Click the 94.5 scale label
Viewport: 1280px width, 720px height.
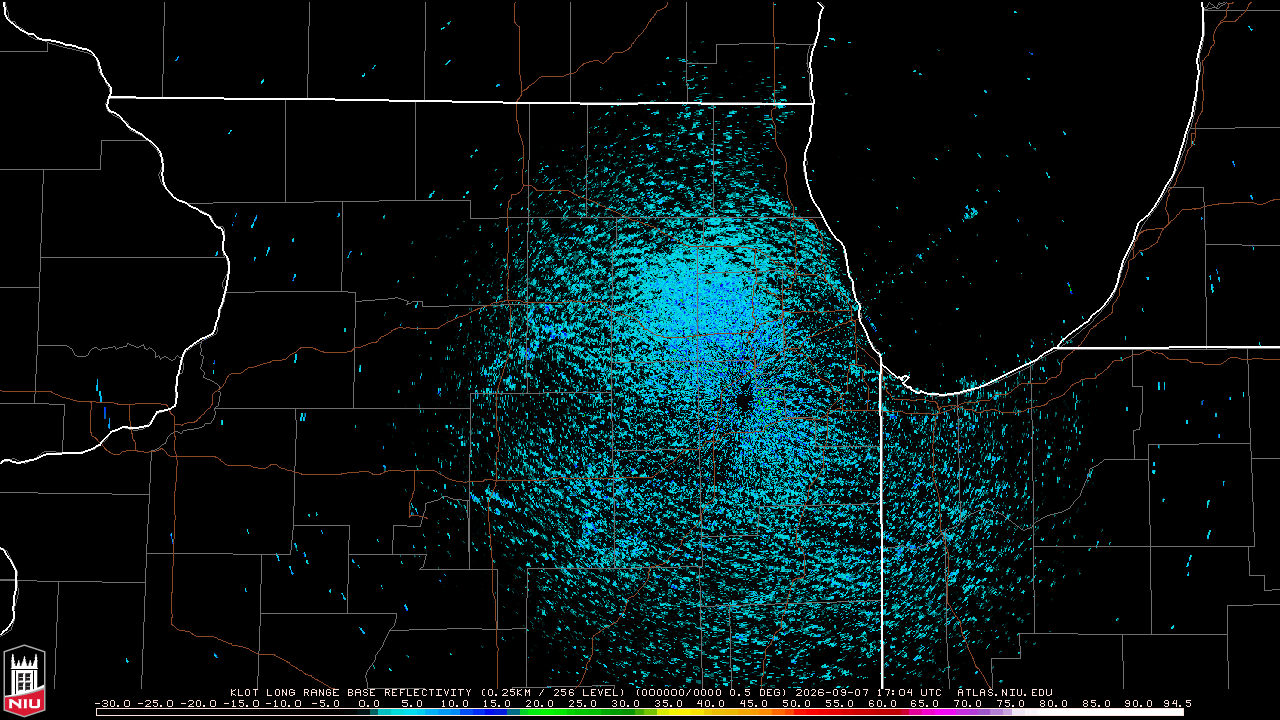(x=1174, y=703)
